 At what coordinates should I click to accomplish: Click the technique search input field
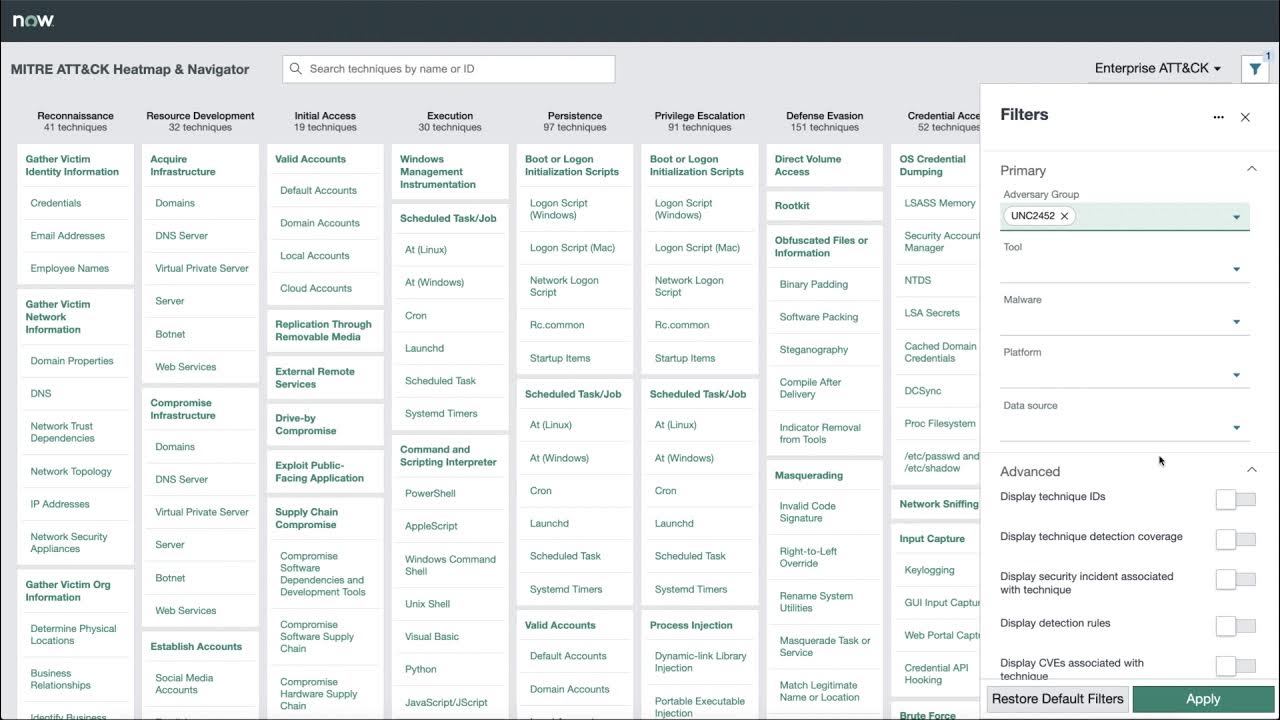[450, 68]
